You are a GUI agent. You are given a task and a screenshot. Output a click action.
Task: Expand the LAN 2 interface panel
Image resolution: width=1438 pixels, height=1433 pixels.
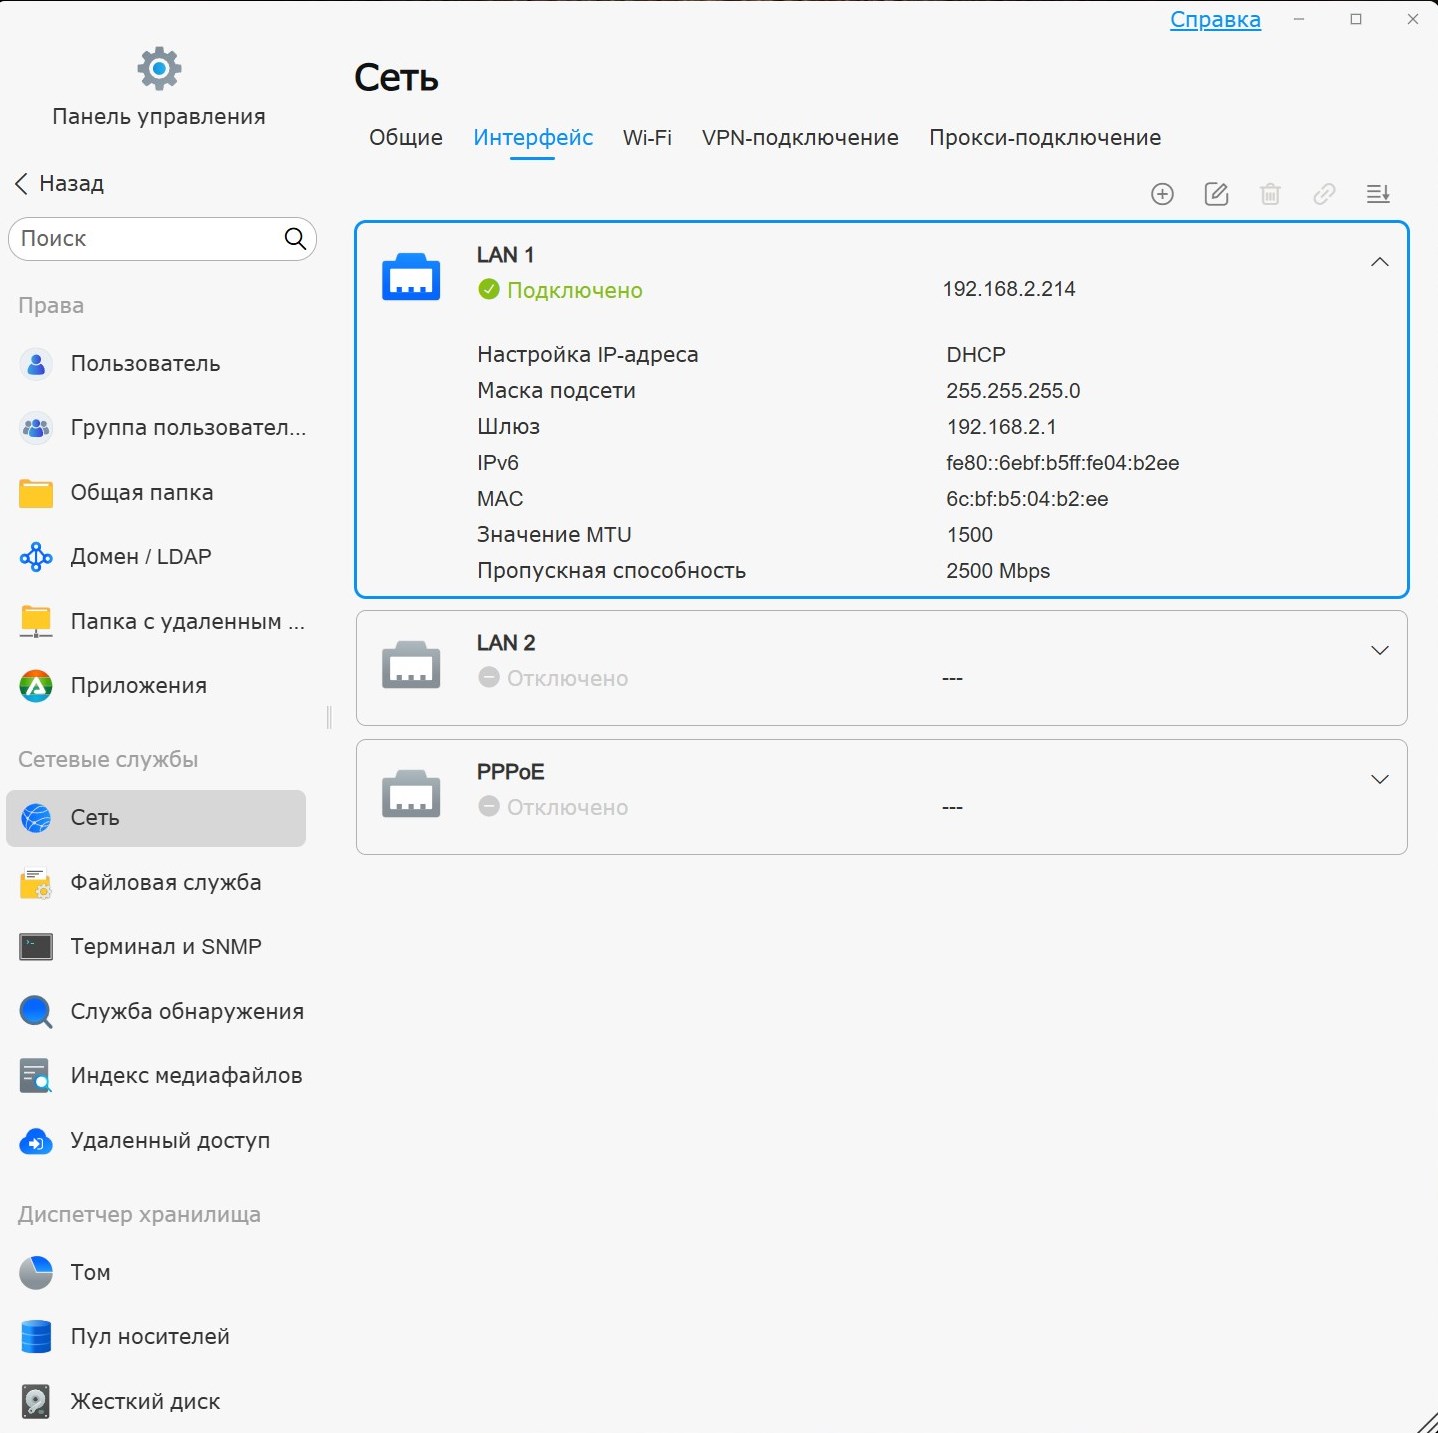click(1379, 651)
